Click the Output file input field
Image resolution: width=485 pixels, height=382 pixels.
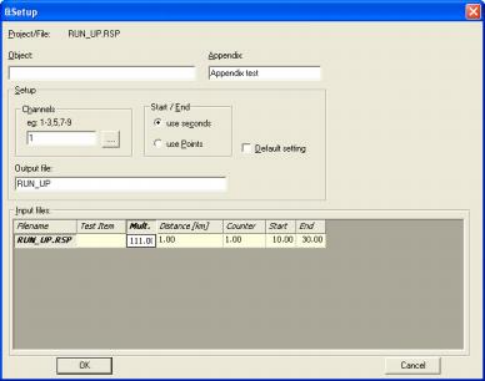pyautogui.click(x=120, y=184)
